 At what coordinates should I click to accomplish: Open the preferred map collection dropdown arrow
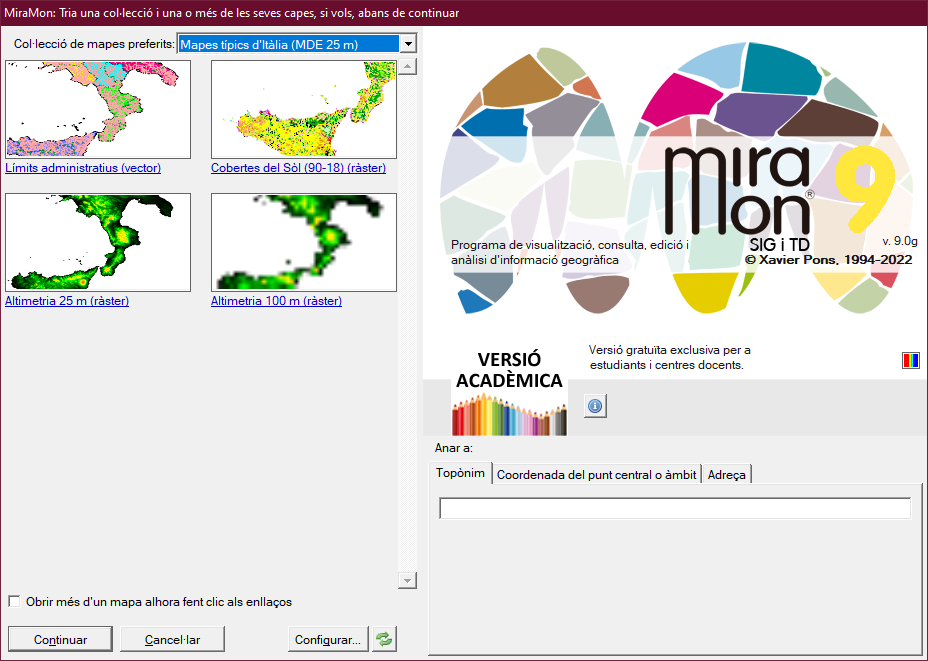(408, 44)
